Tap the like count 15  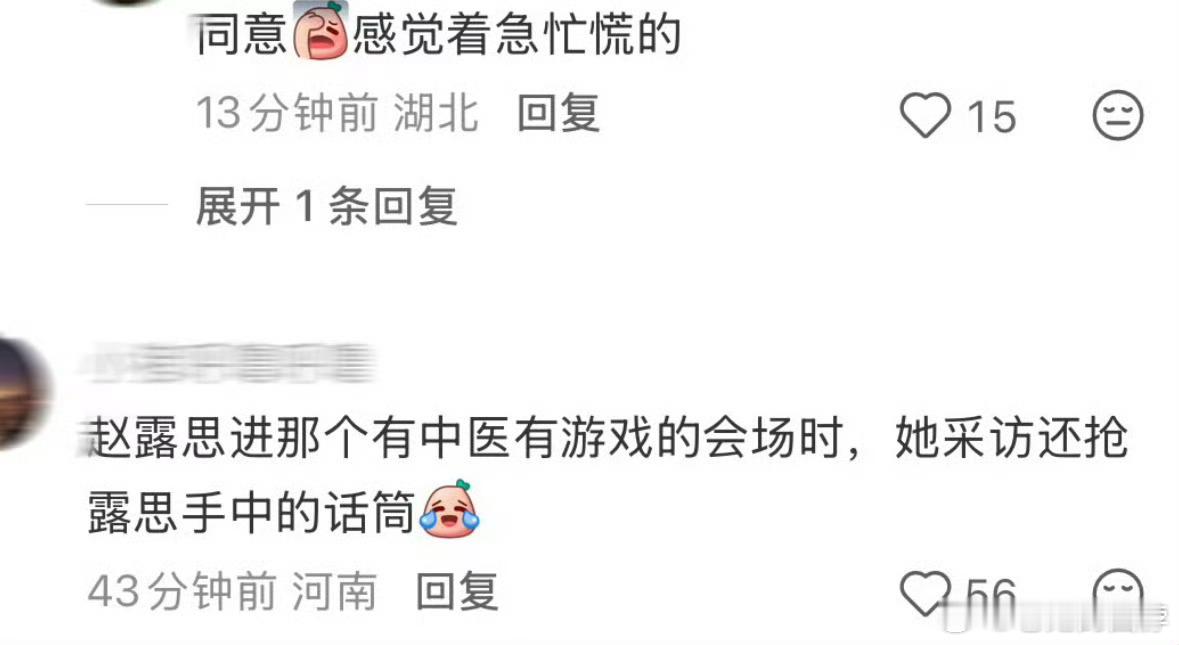991,117
